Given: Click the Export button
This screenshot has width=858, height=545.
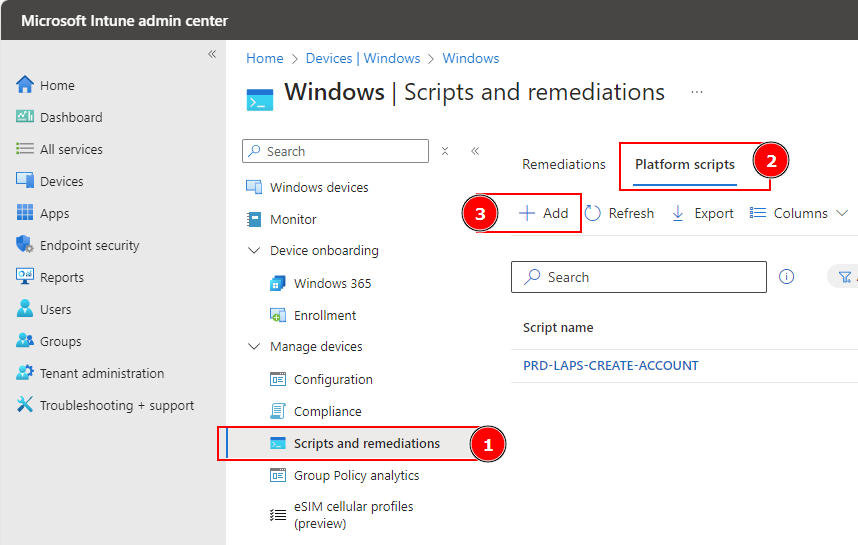Looking at the screenshot, I should click(703, 213).
